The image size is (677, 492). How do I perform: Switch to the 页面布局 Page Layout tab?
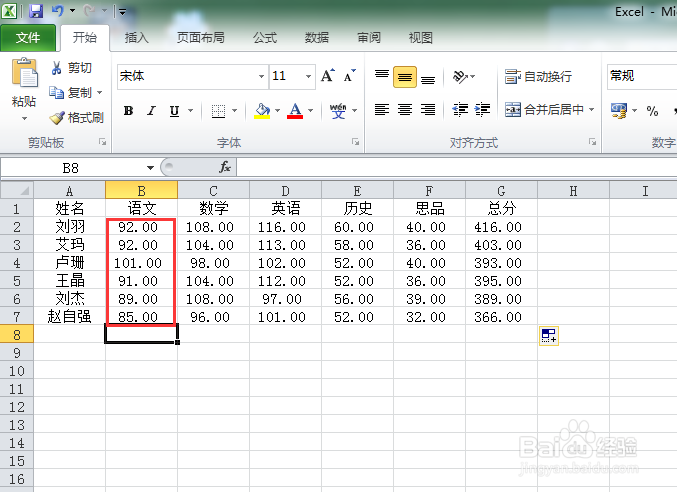(x=200, y=38)
